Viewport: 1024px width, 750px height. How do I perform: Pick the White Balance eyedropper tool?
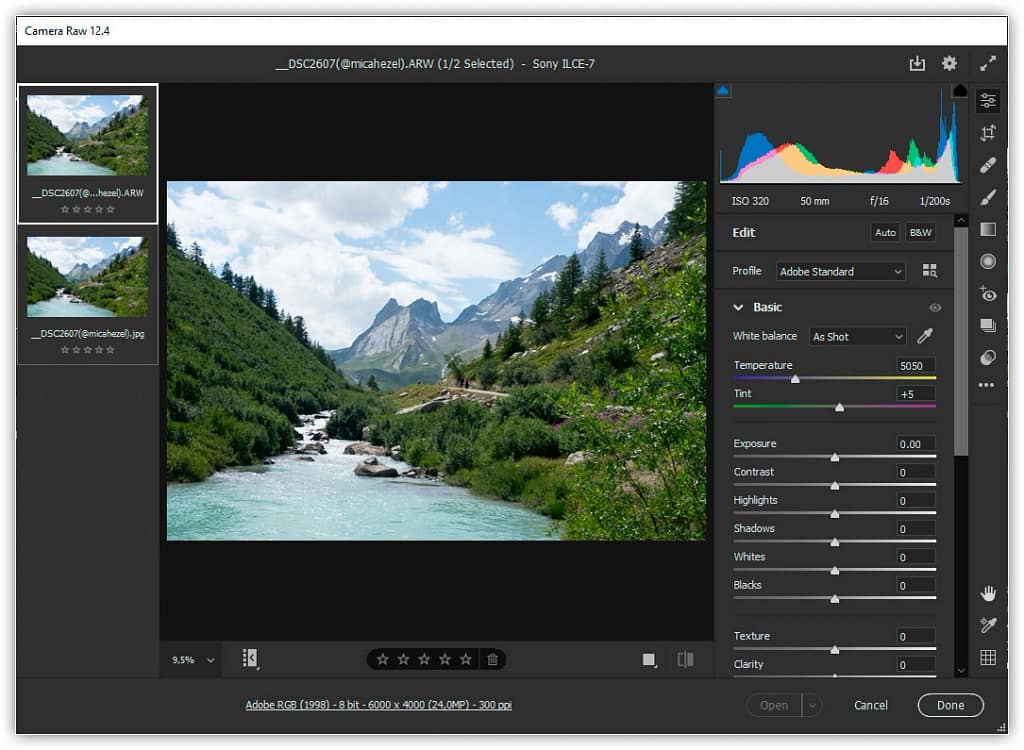point(925,336)
